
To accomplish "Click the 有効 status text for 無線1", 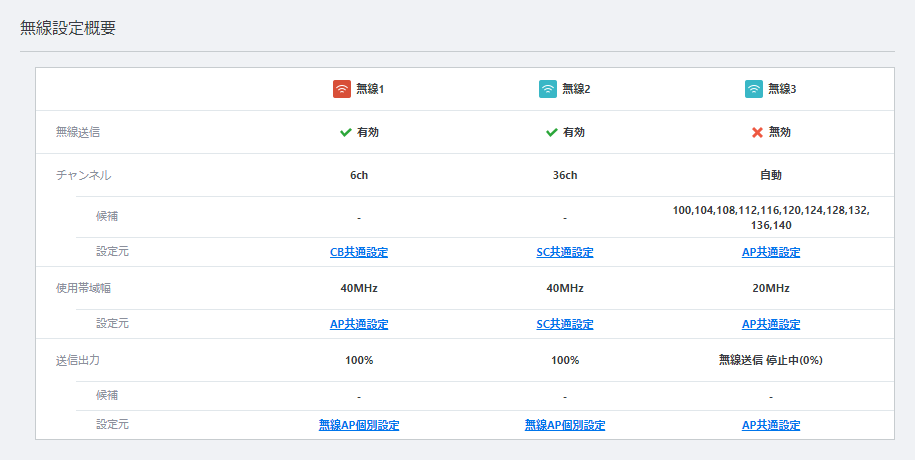I will (x=368, y=133).
